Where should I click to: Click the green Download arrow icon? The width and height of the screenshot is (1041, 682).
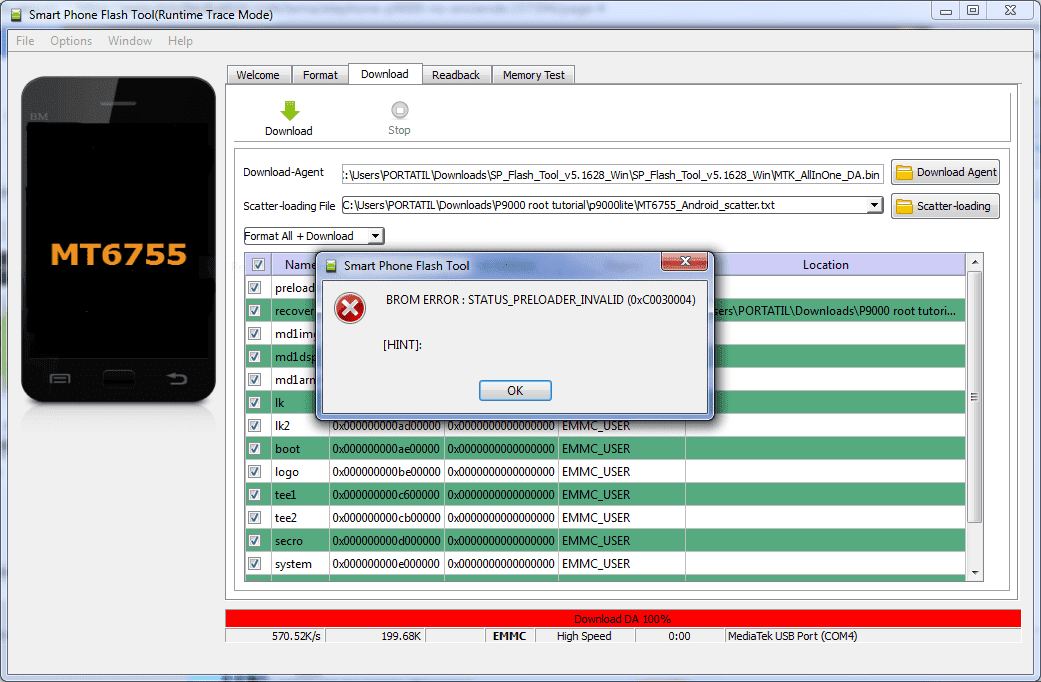(289, 110)
